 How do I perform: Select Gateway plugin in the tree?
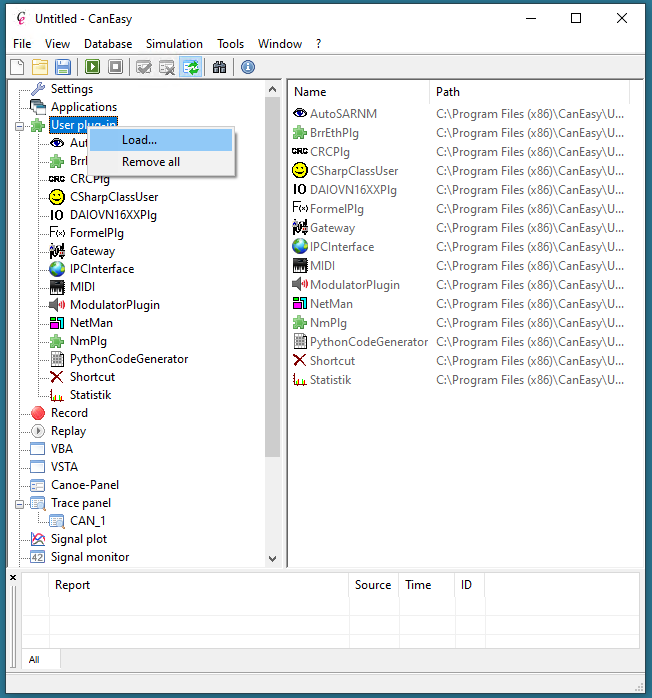pyautogui.click(x=92, y=251)
